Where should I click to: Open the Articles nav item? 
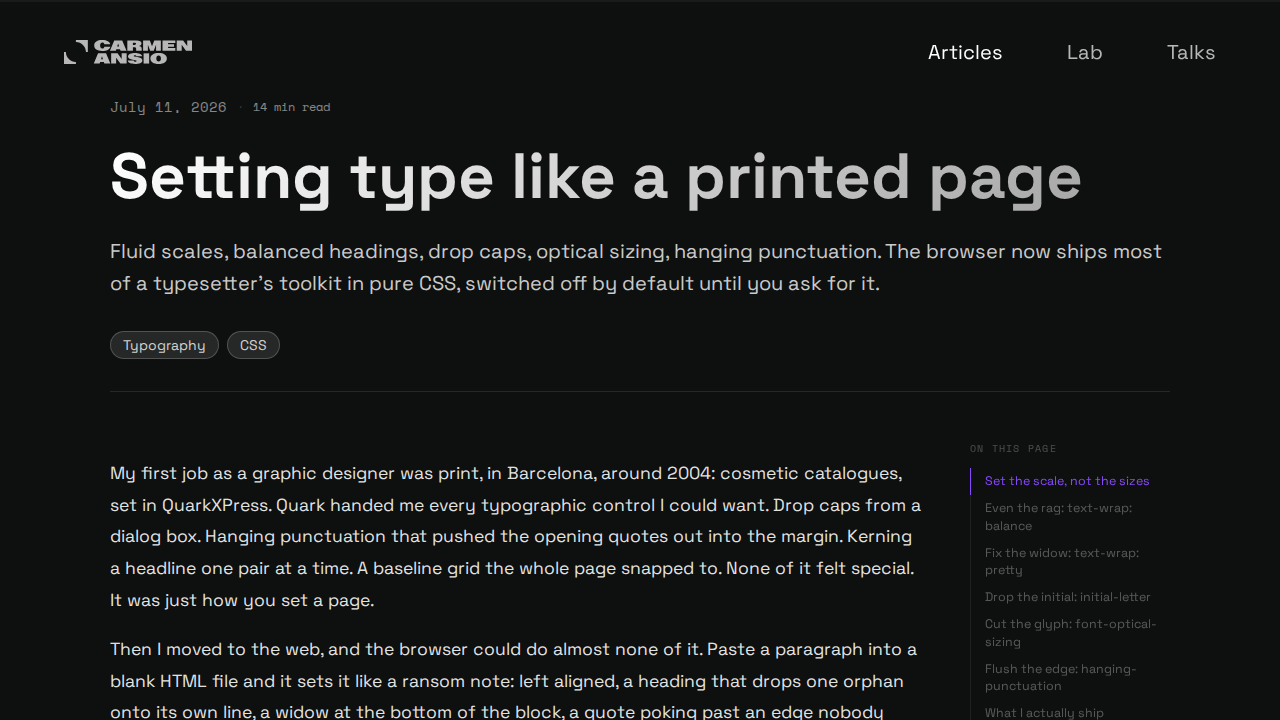tap(965, 53)
